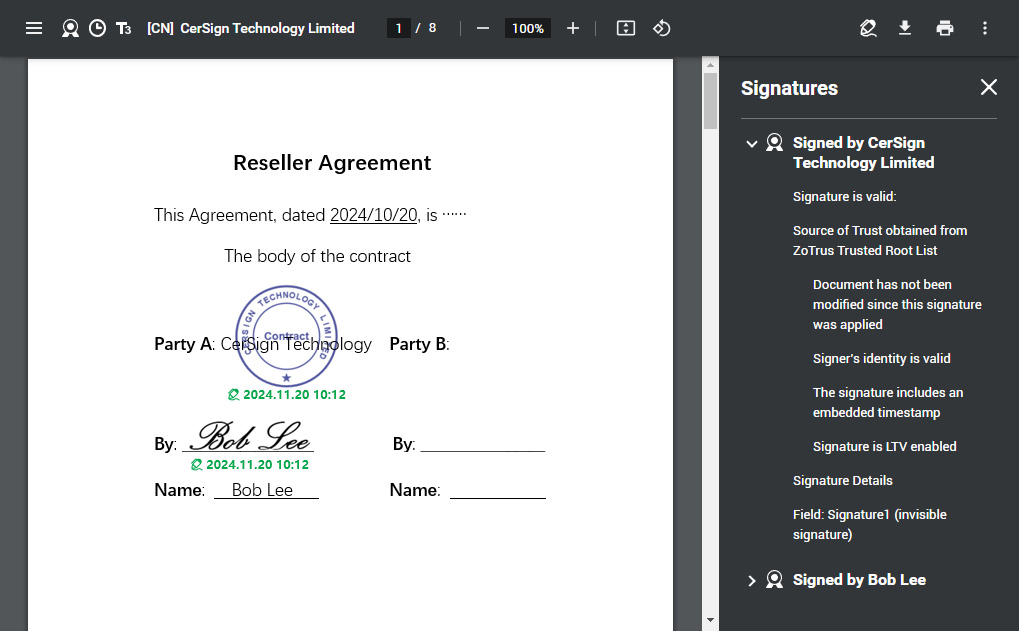The height and width of the screenshot is (631, 1019).
Task: Open the draw signature pen tool
Action: pyautogui.click(x=868, y=28)
